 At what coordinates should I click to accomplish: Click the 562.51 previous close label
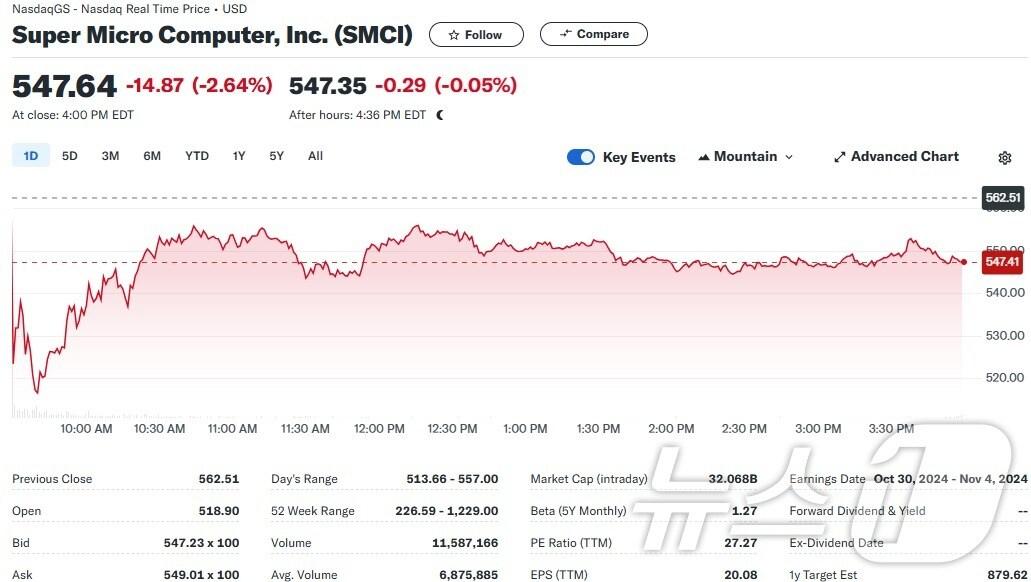tap(1002, 198)
